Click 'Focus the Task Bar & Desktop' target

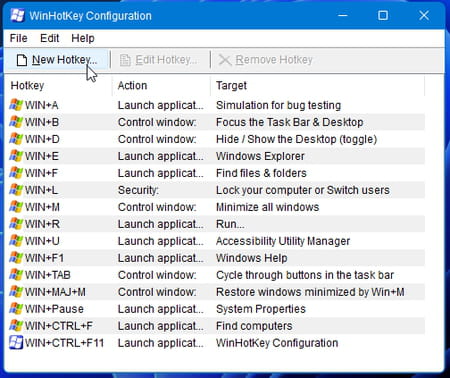click(290, 122)
